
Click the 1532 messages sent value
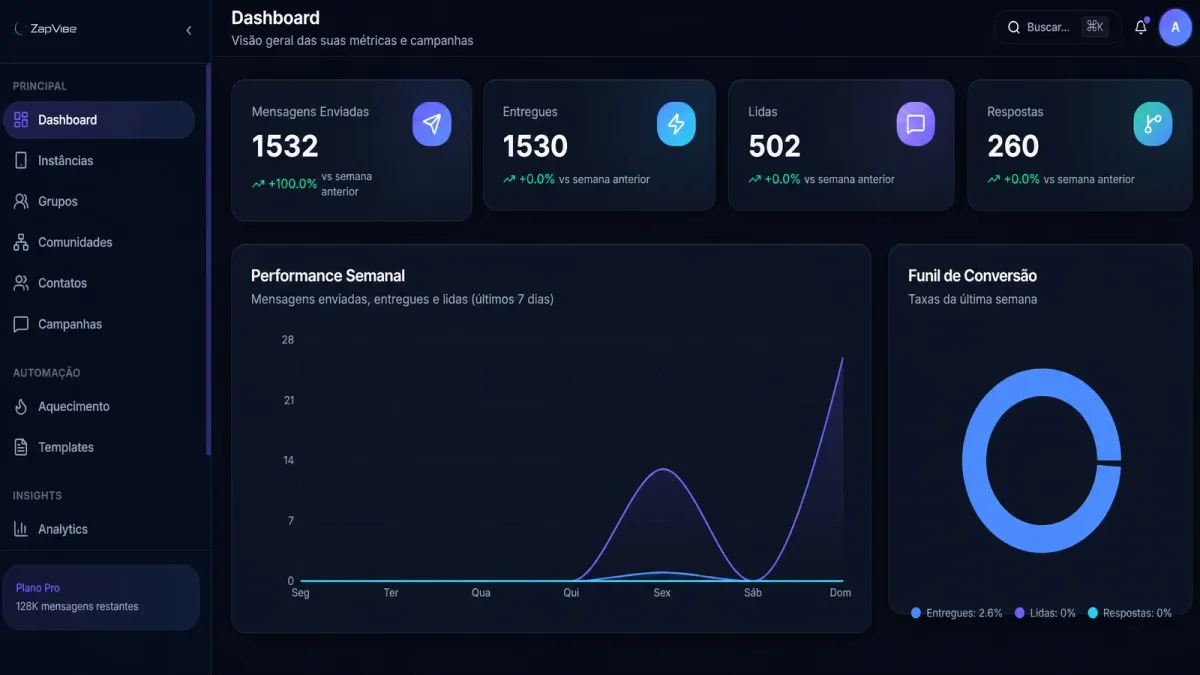[285, 147]
